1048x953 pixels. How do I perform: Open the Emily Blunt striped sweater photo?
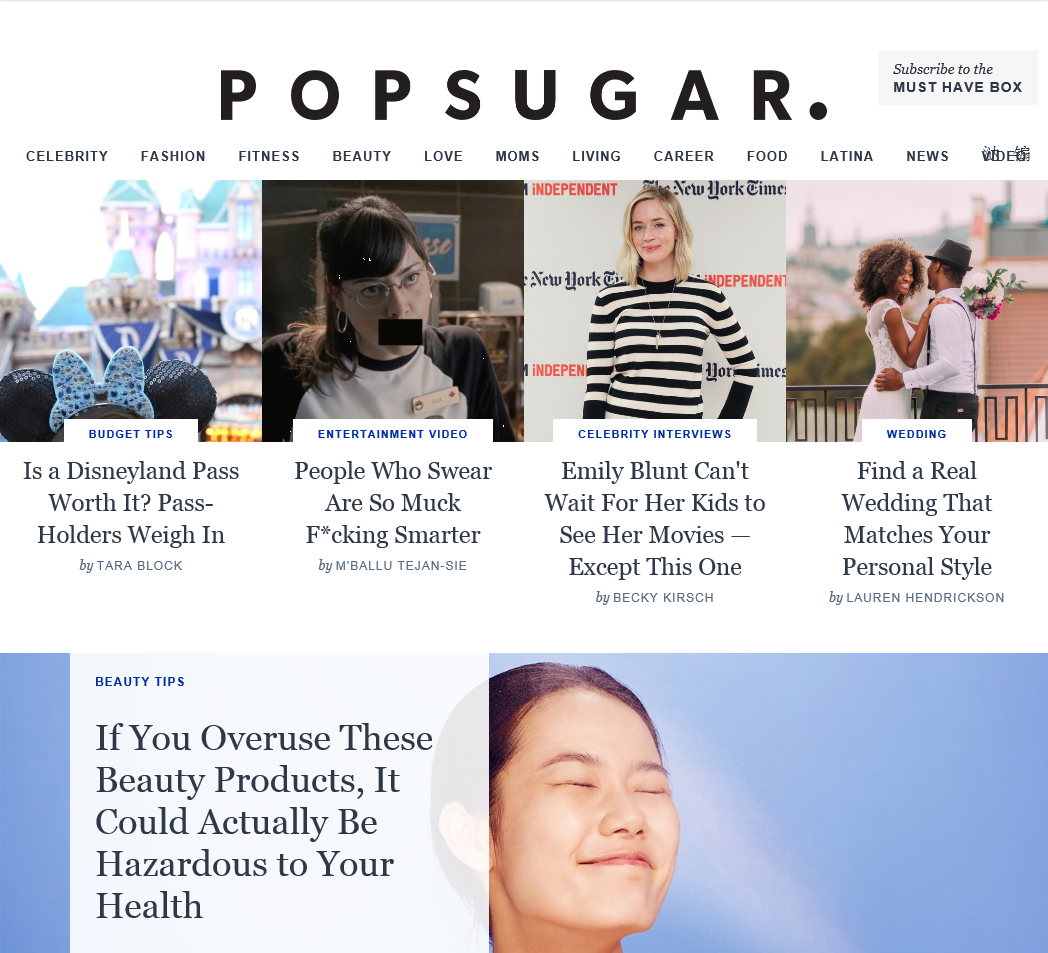655,311
